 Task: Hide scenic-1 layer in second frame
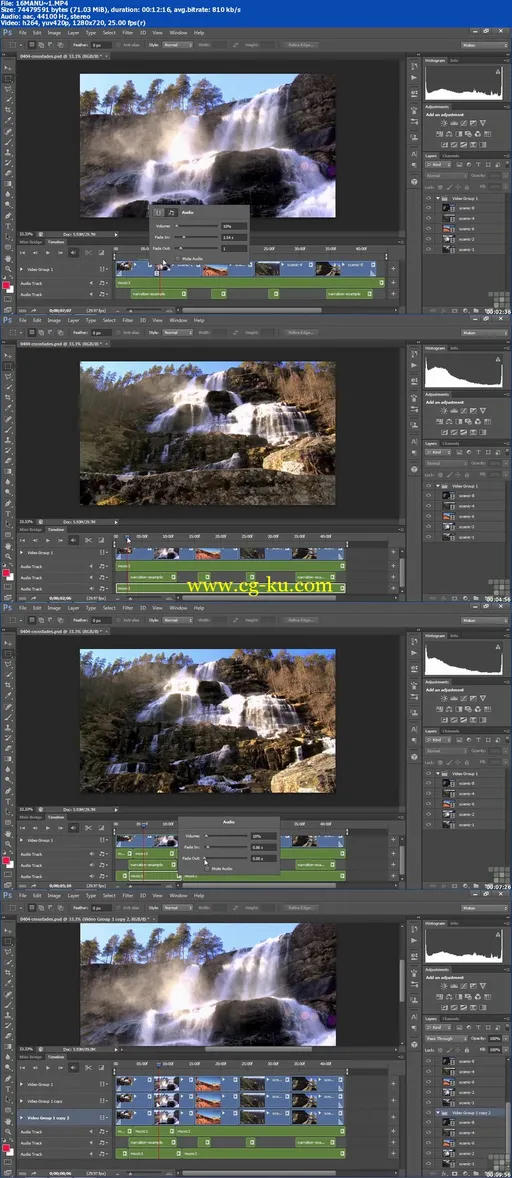click(428, 537)
